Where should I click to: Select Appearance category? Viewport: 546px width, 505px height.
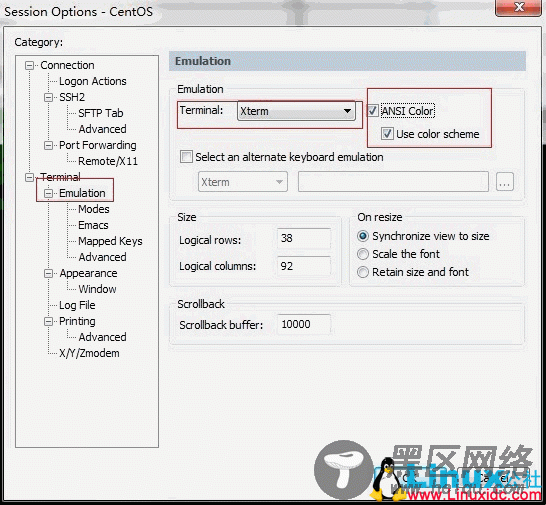coord(88,273)
